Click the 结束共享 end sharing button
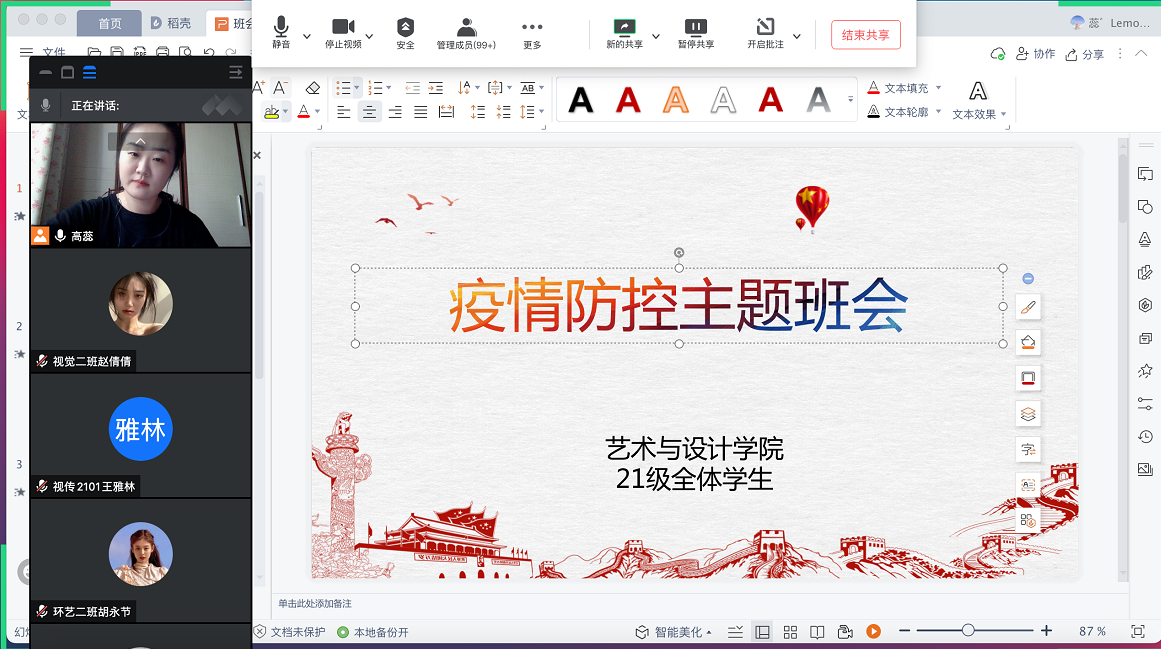Screen dimensions: 1161x649 tap(865, 35)
